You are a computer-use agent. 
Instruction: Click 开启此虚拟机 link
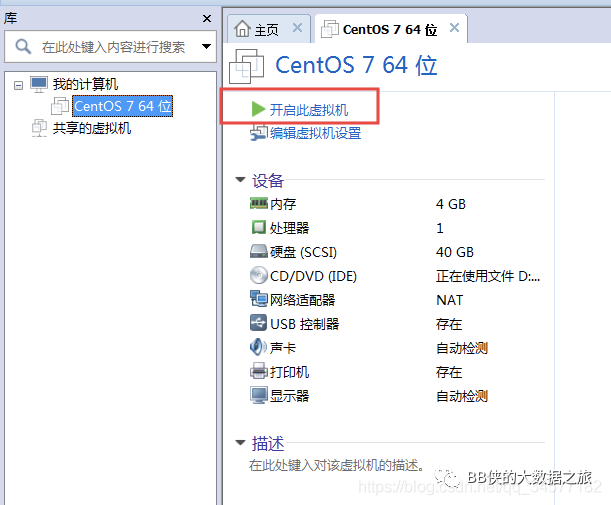pos(309,109)
